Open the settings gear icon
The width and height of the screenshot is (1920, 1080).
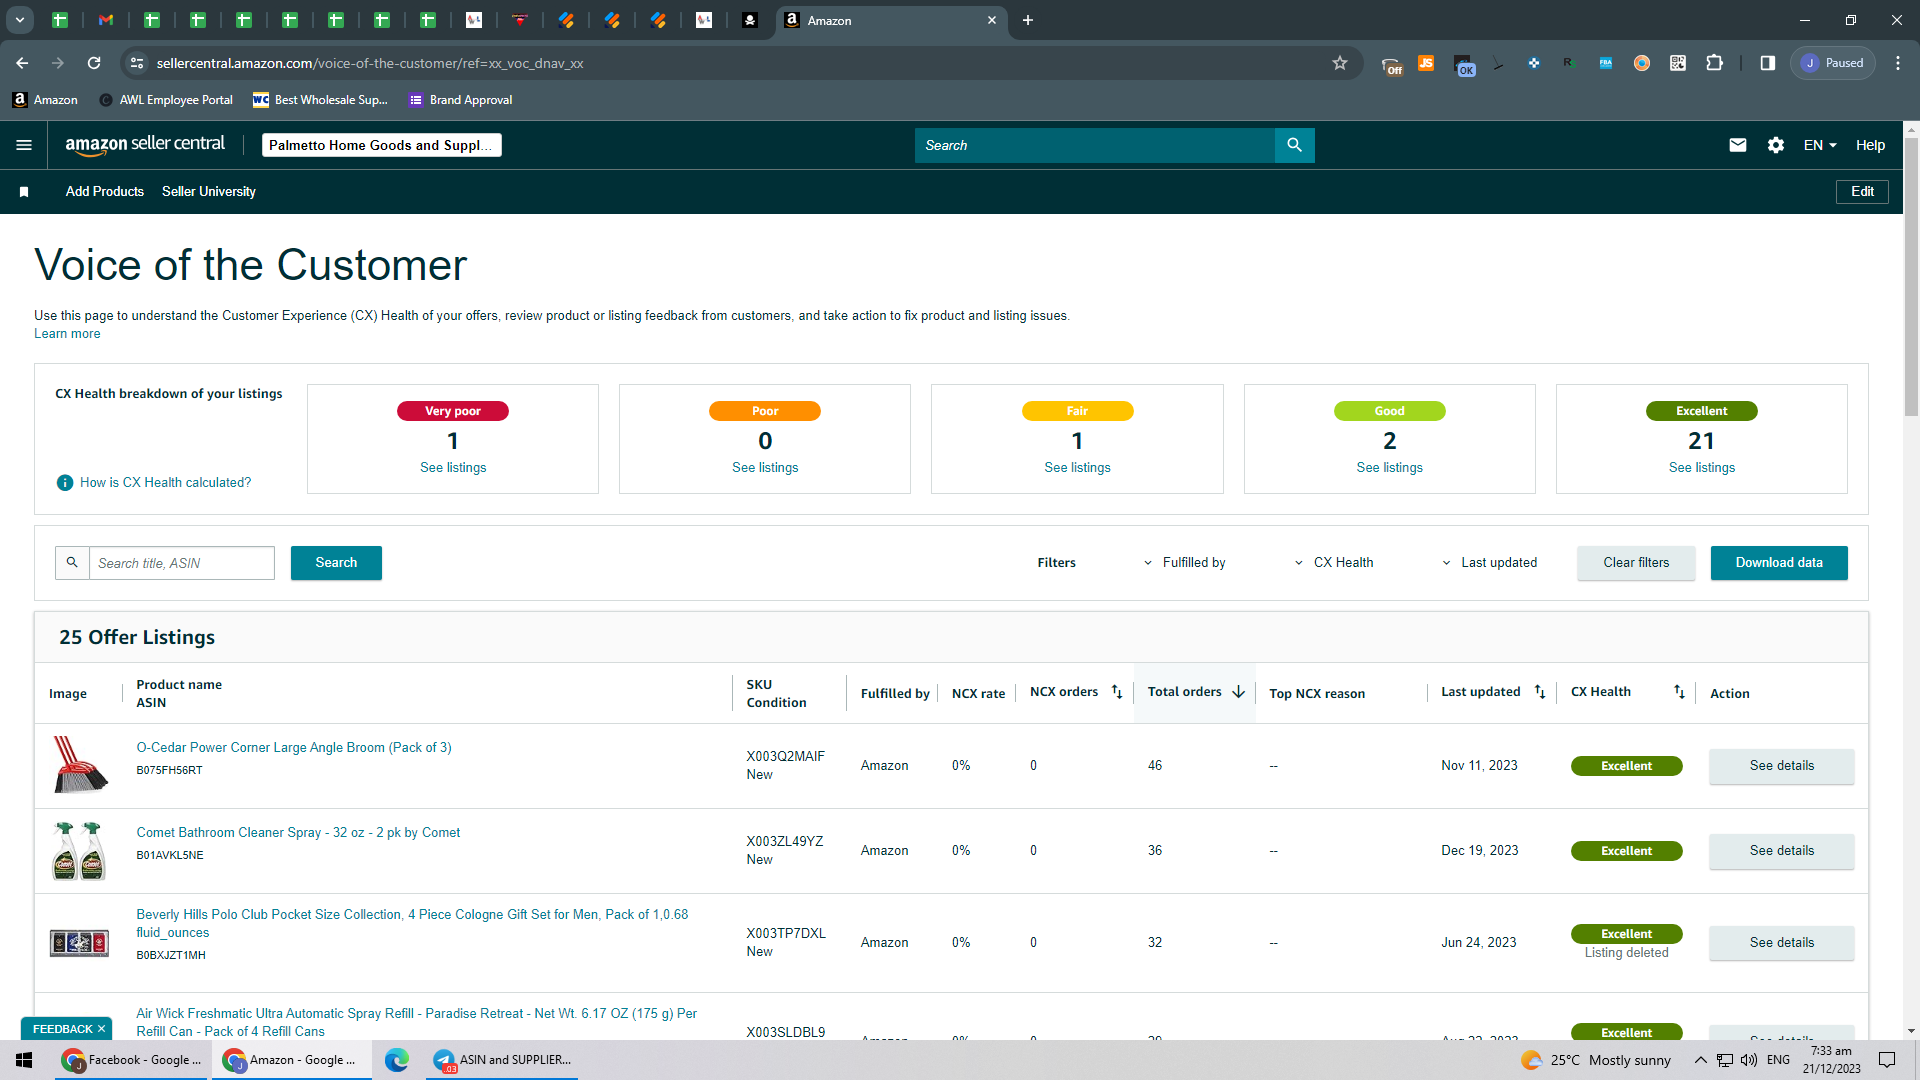tap(1776, 145)
